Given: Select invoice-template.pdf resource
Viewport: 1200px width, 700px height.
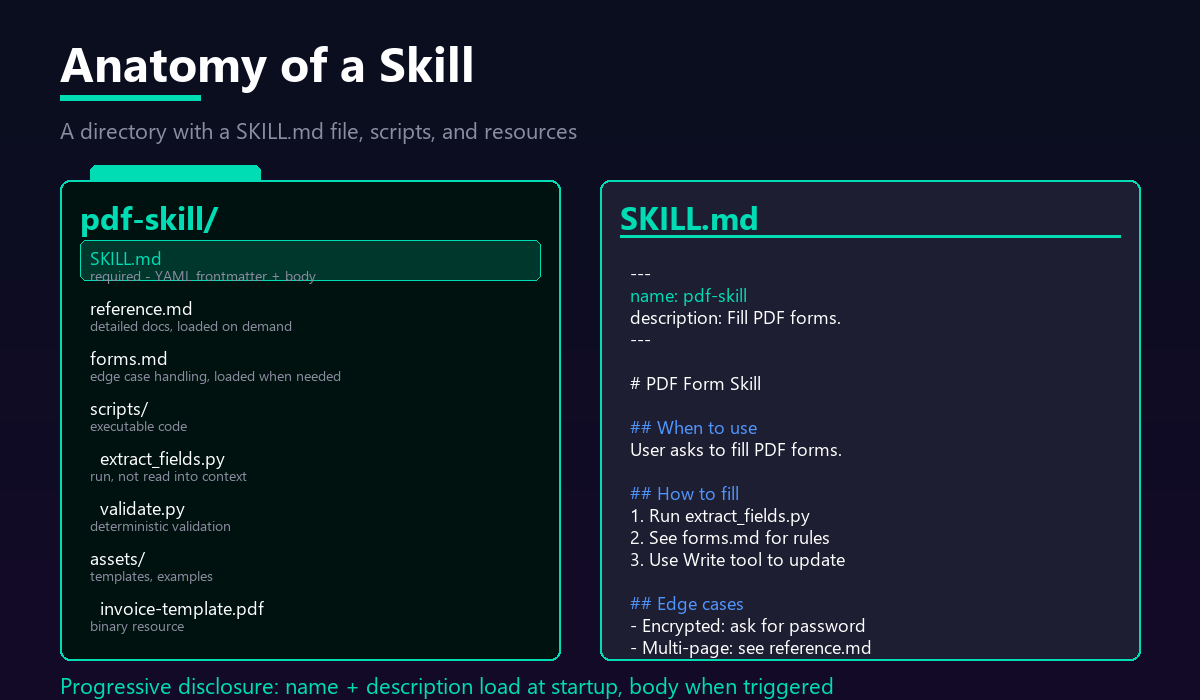Looking at the screenshot, I should point(182,609).
